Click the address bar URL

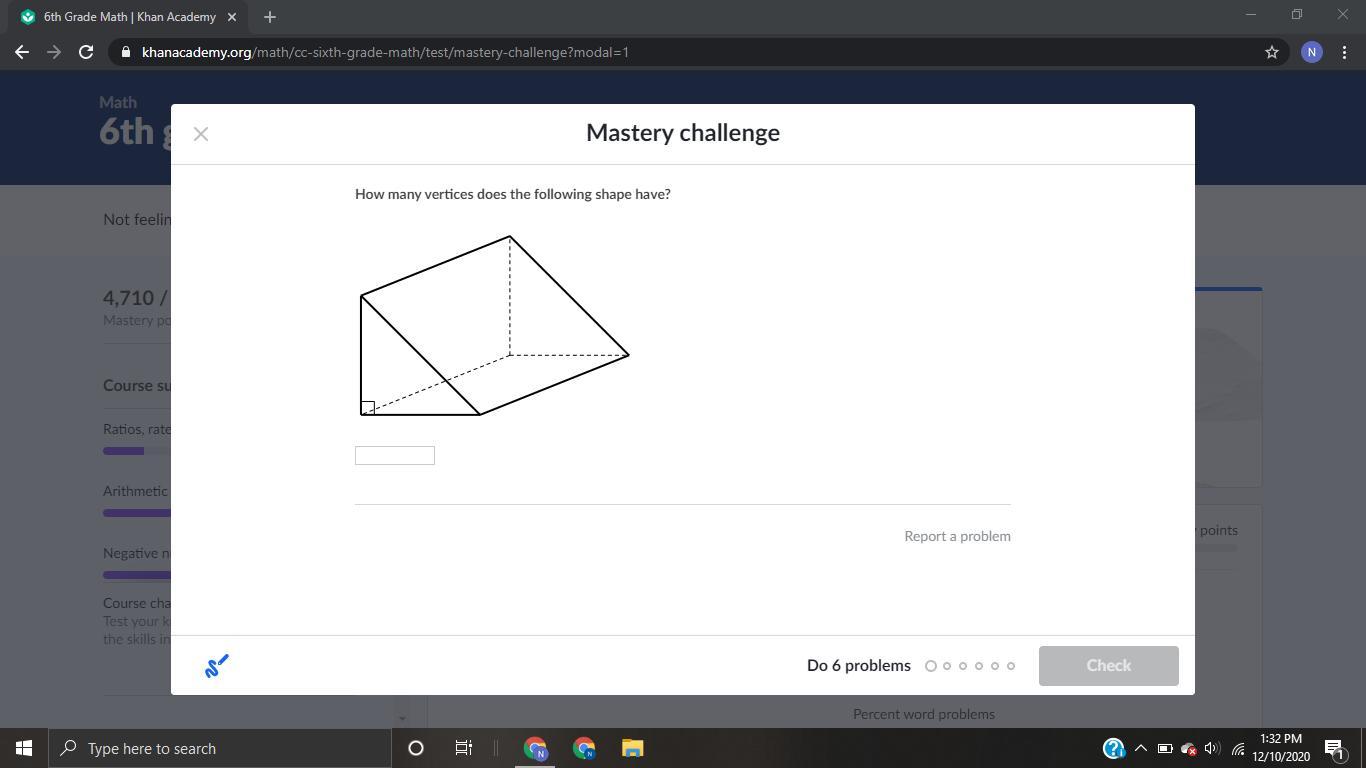coord(385,52)
